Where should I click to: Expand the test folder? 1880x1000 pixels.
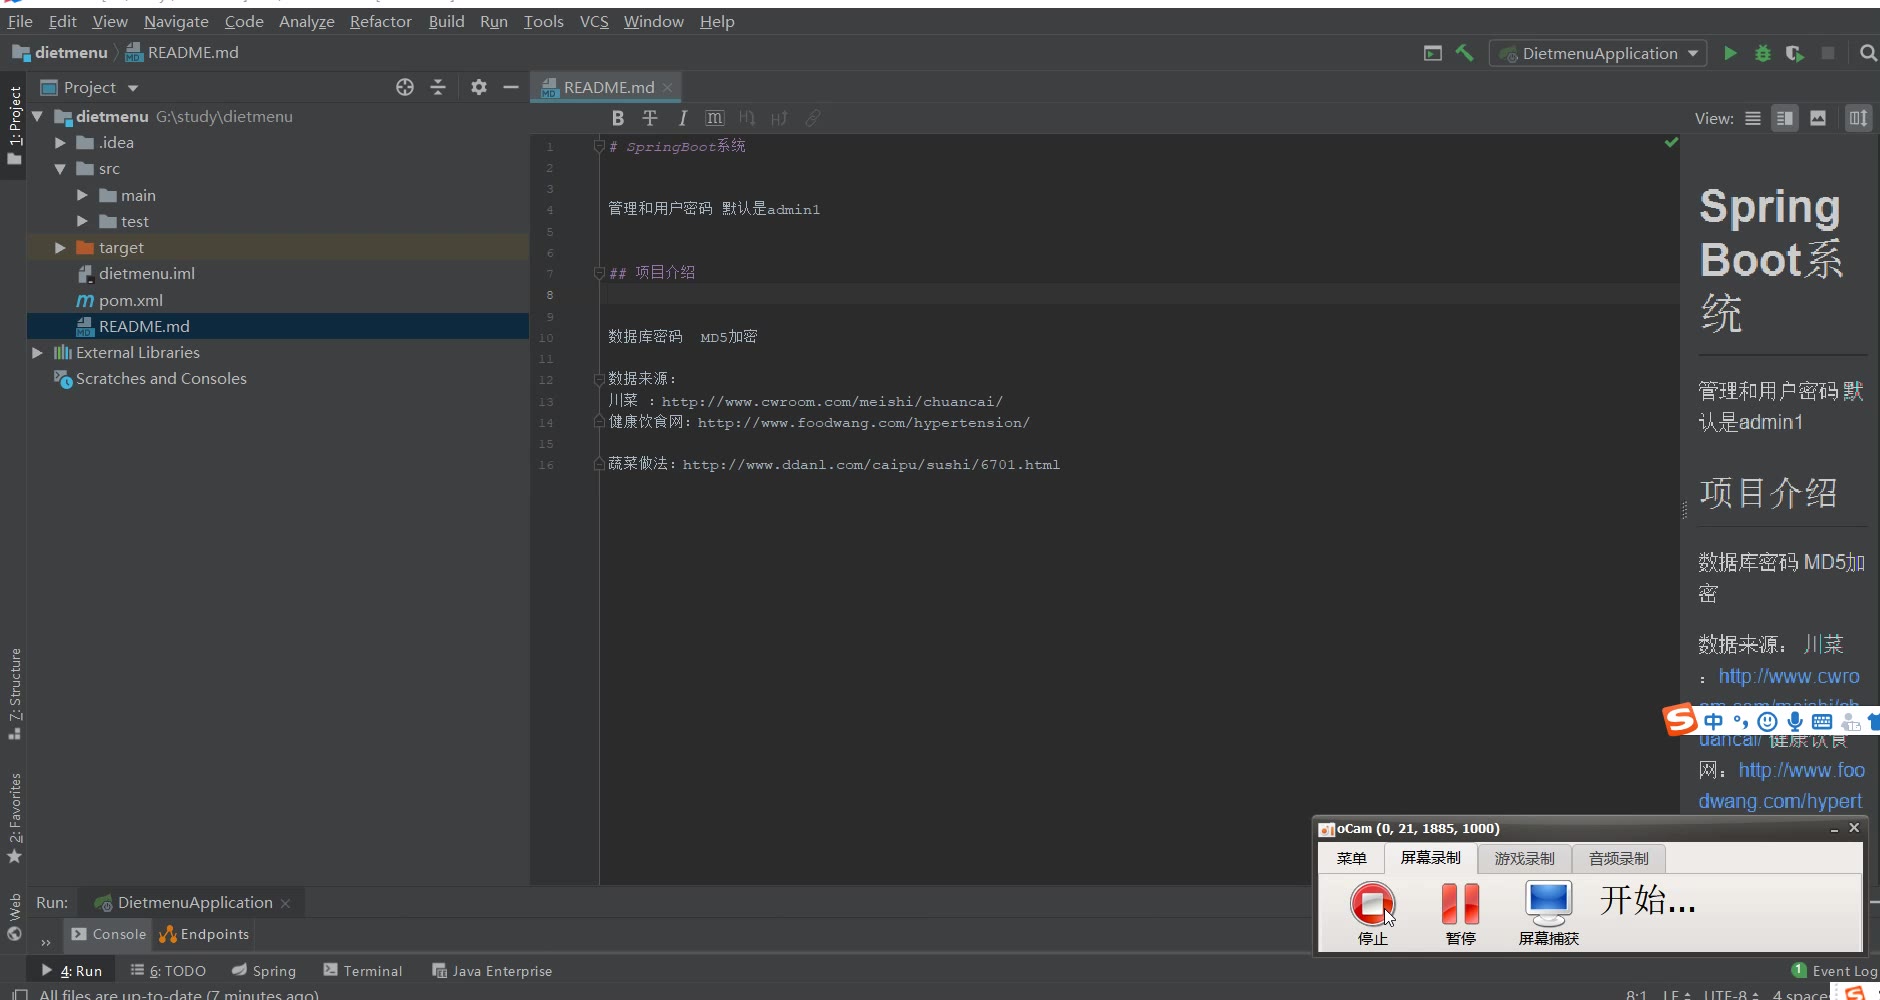(82, 221)
